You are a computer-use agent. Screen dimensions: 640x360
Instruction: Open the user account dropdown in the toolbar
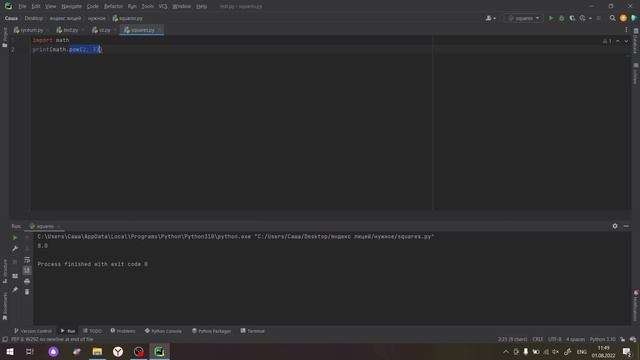pyautogui.click(x=490, y=18)
